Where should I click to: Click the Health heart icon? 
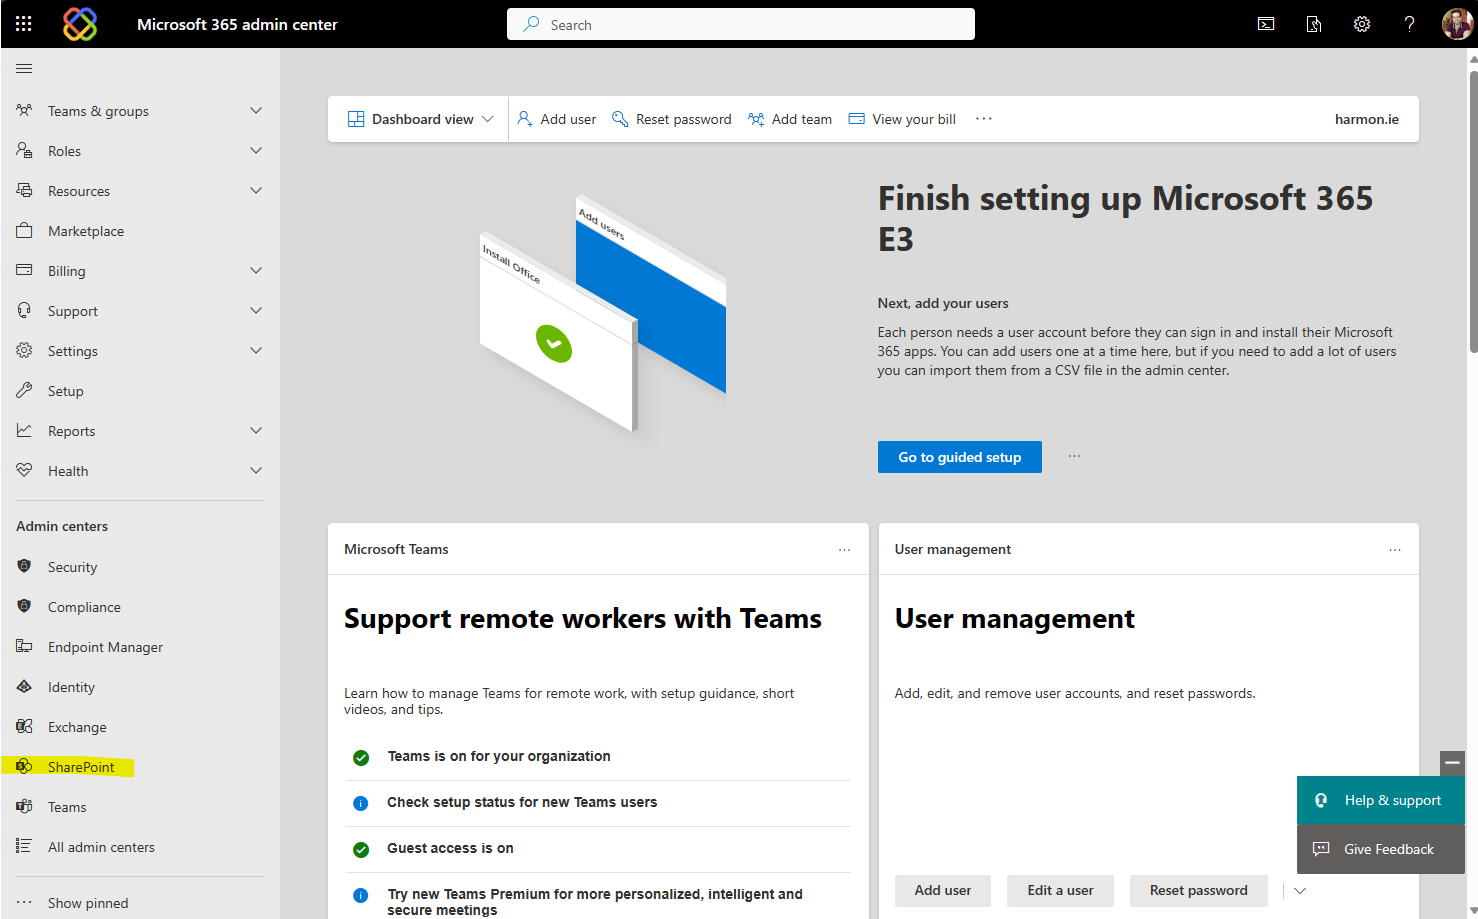tap(24, 470)
